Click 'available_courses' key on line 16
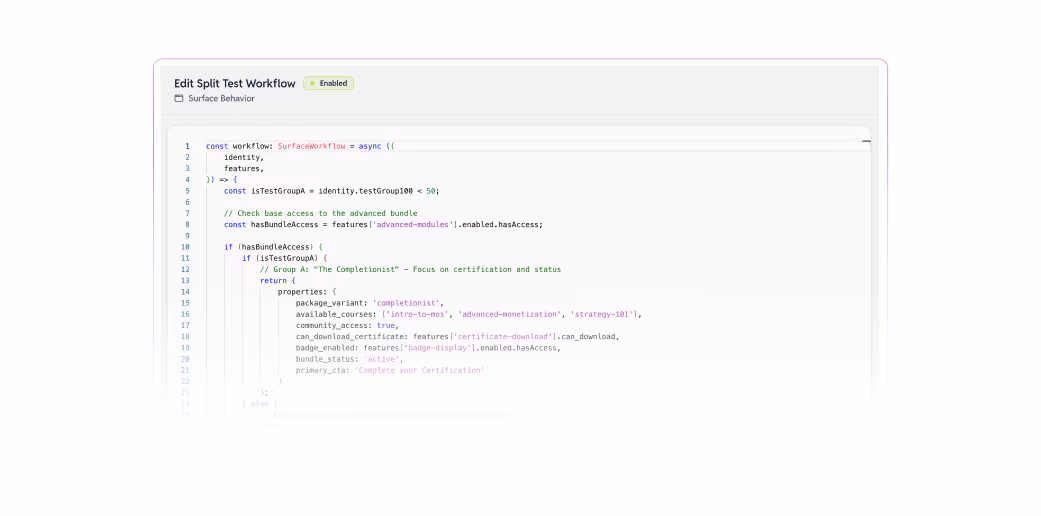Screen dimensions: 1041x516 pyautogui.click(x=334, y=314)
